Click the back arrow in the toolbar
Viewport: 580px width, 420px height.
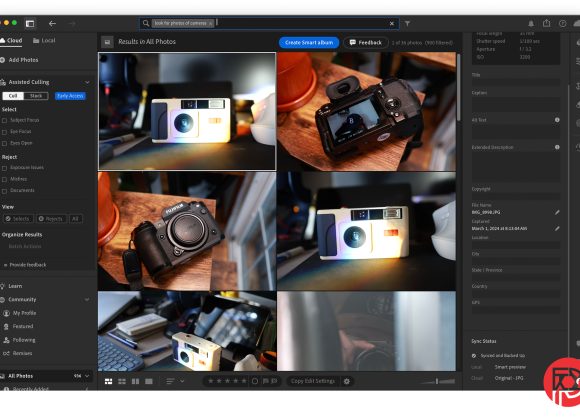coord(52,24)
